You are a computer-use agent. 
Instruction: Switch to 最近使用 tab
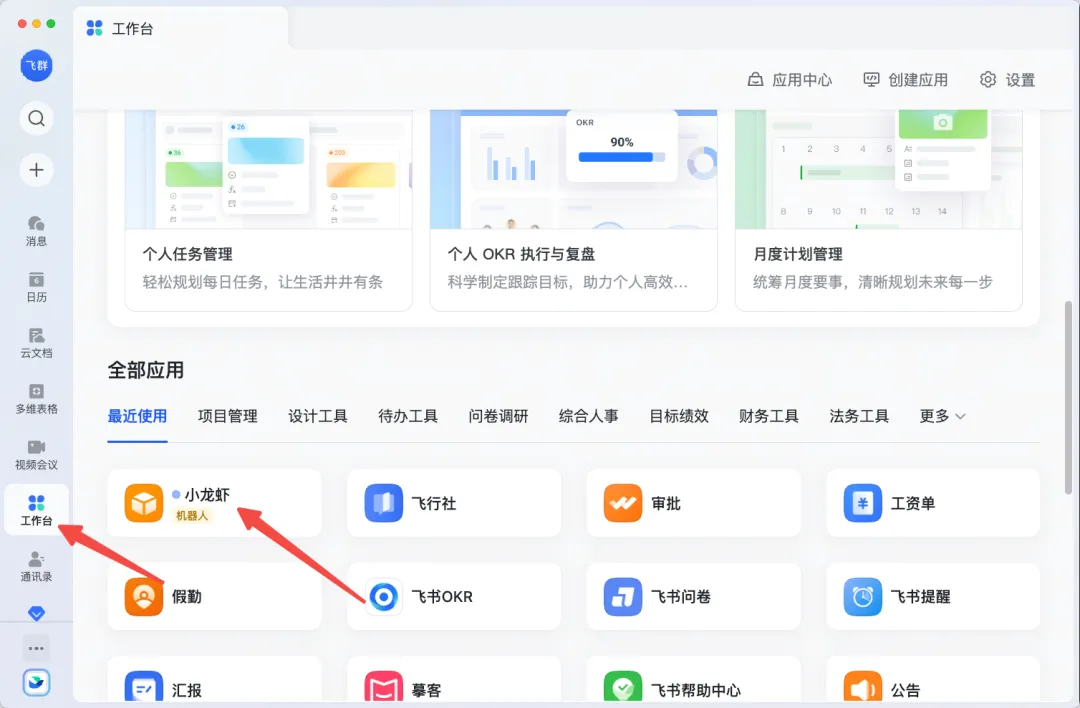(x=137, y=416)
